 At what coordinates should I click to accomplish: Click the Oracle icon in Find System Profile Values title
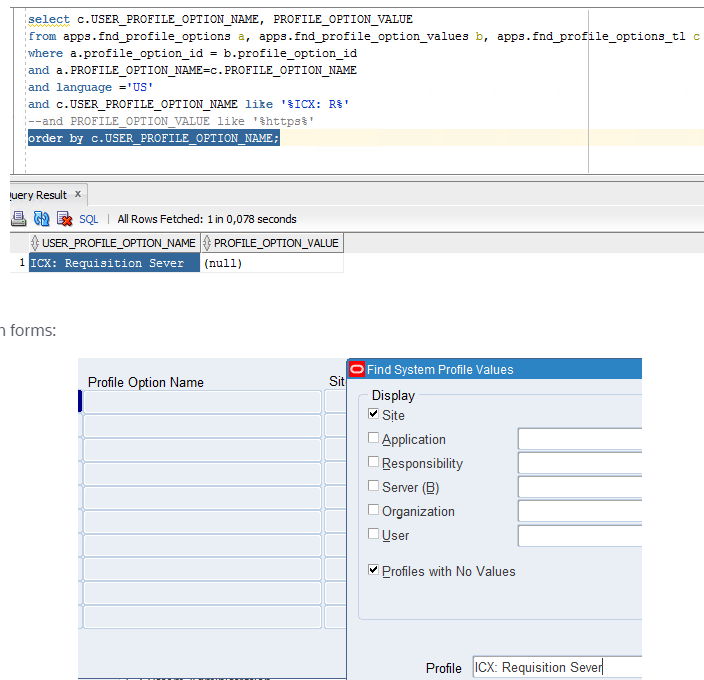[x=357, y=370]
